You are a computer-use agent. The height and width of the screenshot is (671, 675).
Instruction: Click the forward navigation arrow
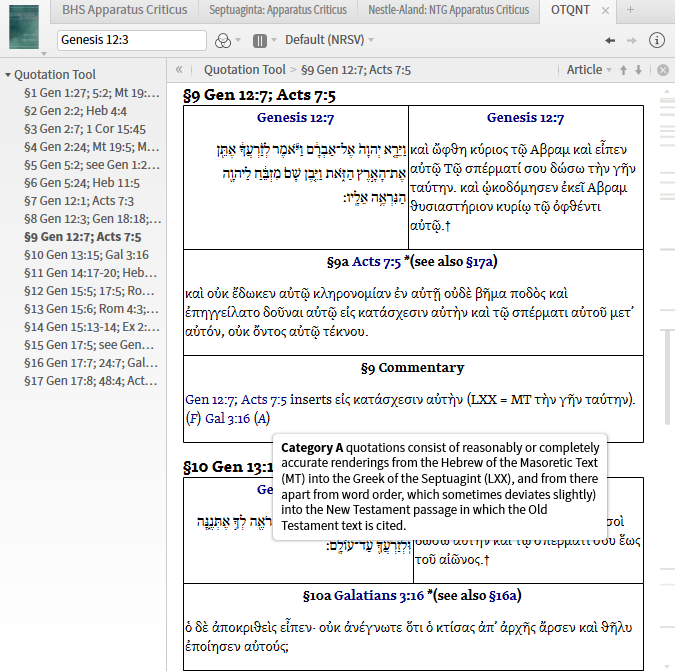[632, 40]
